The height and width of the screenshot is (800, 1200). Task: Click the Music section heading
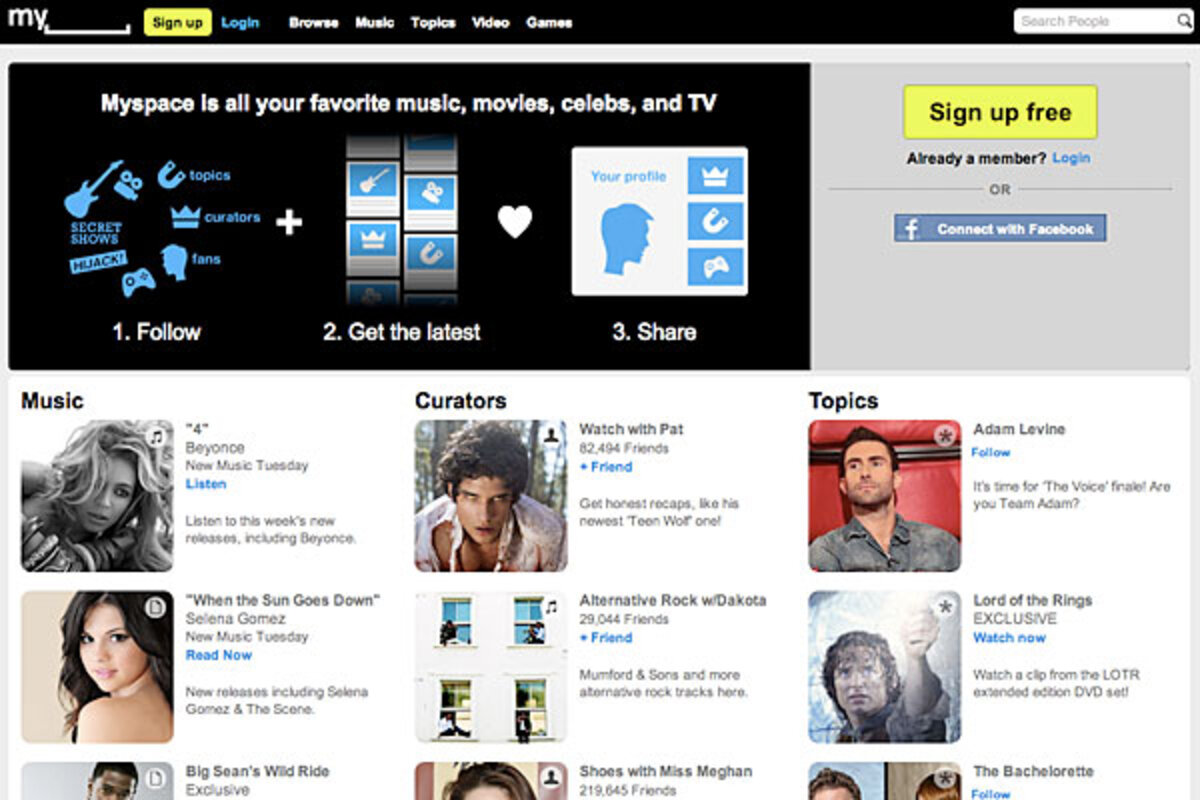(52, 401)
